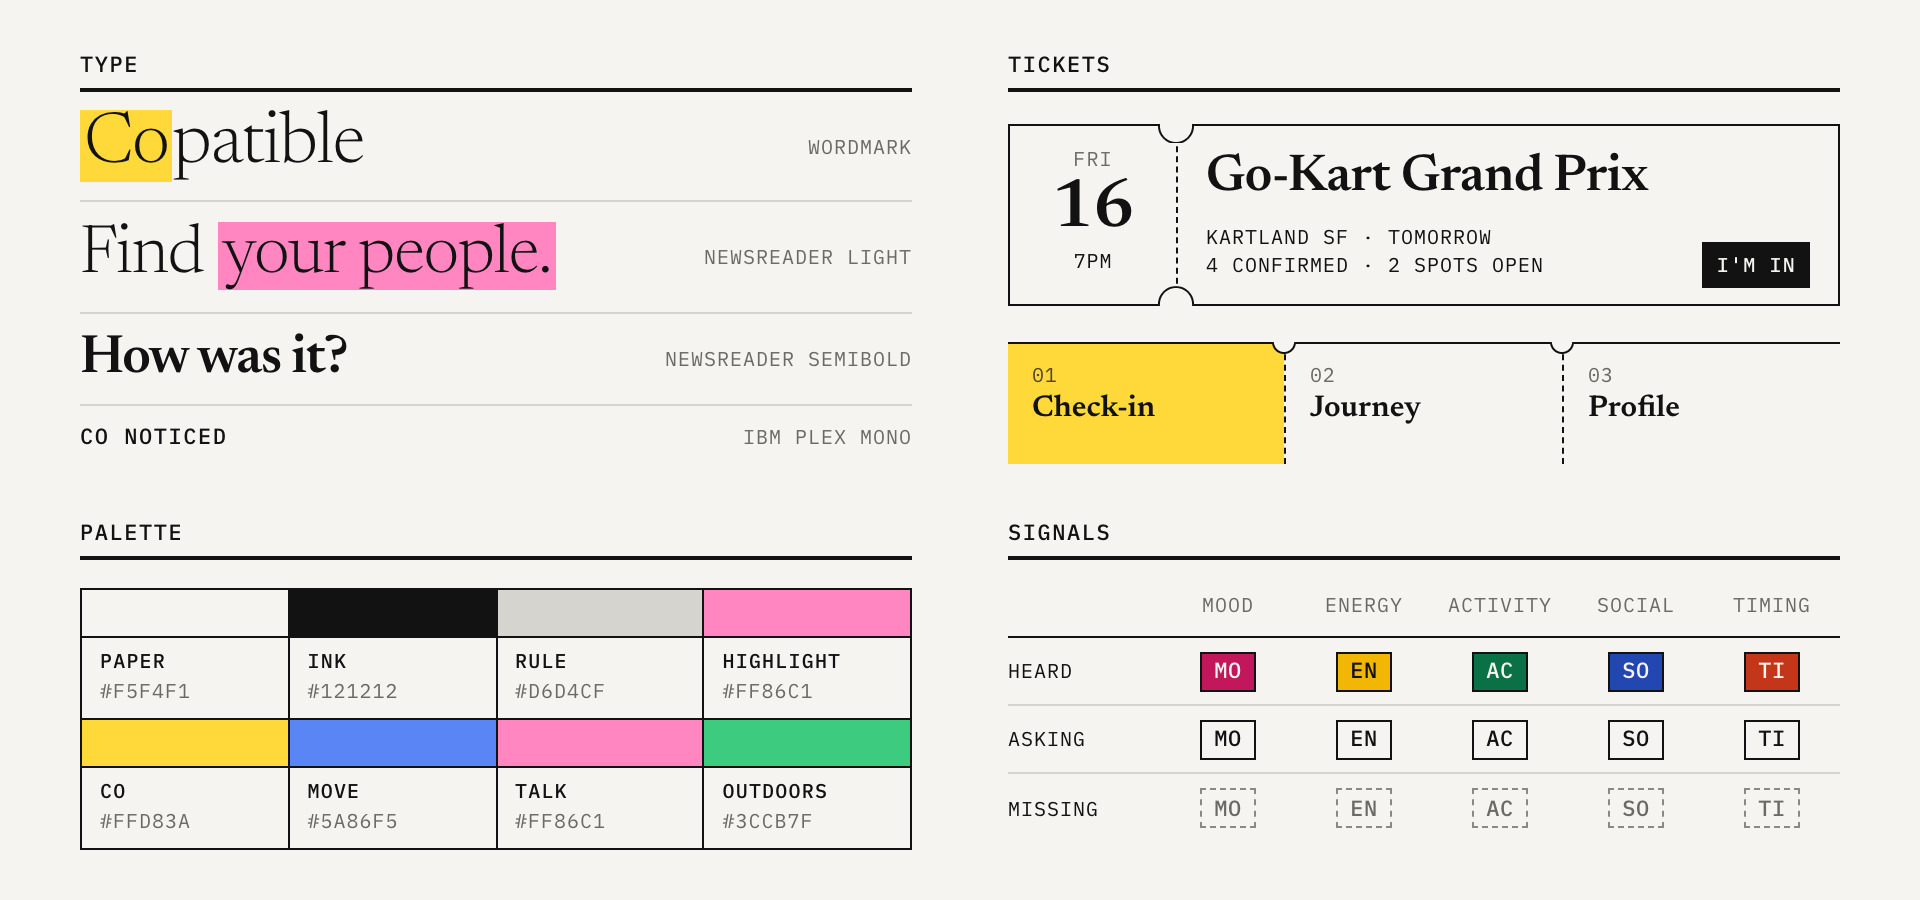The image size is (1920, 900).
Task: Click the I'M IN button
Action: (1755, 265)
